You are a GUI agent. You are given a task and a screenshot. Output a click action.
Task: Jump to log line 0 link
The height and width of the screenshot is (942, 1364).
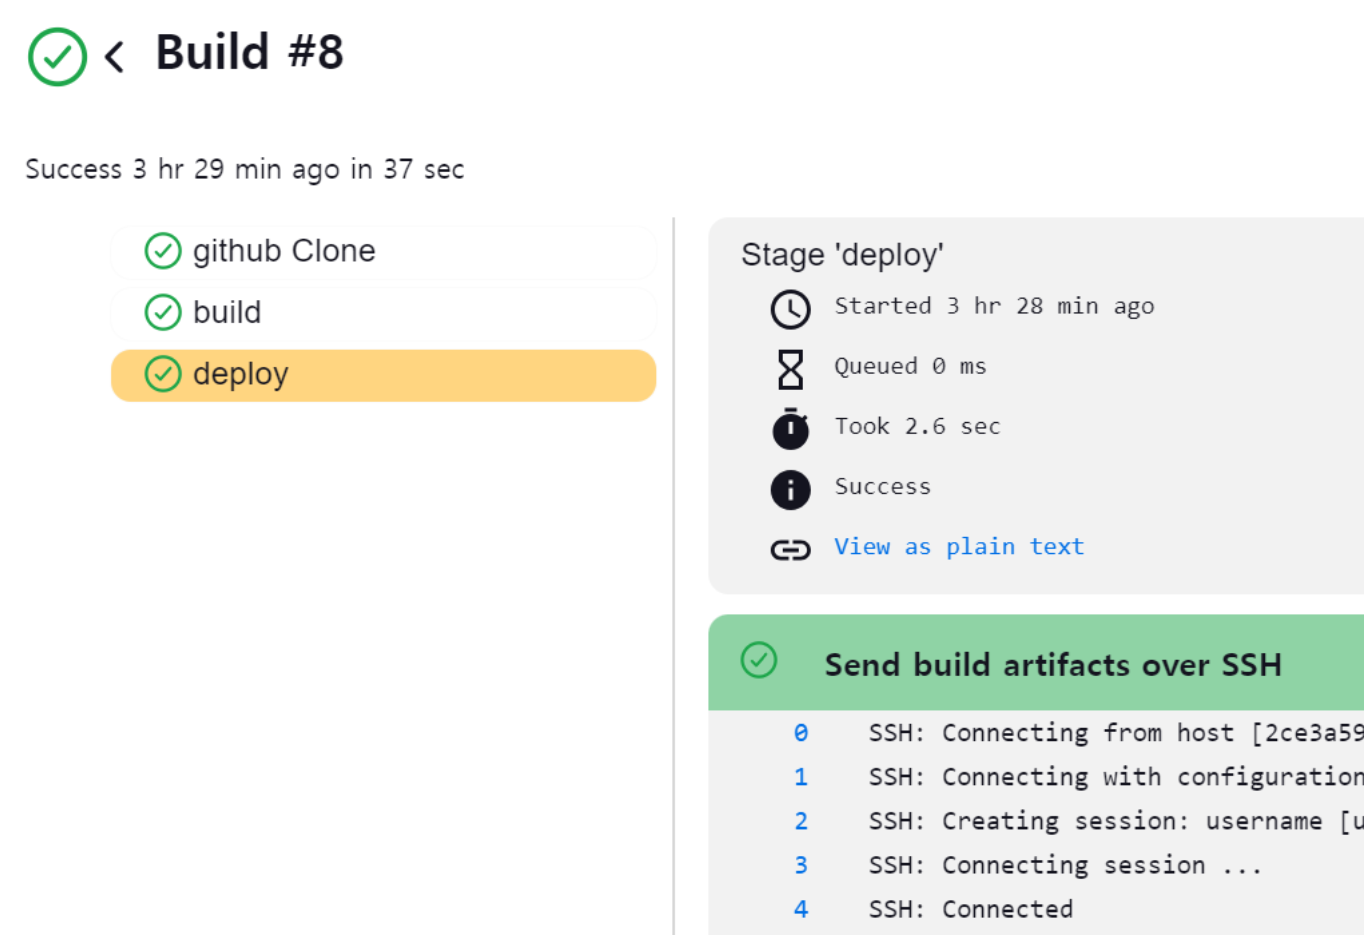coord(800,733)
